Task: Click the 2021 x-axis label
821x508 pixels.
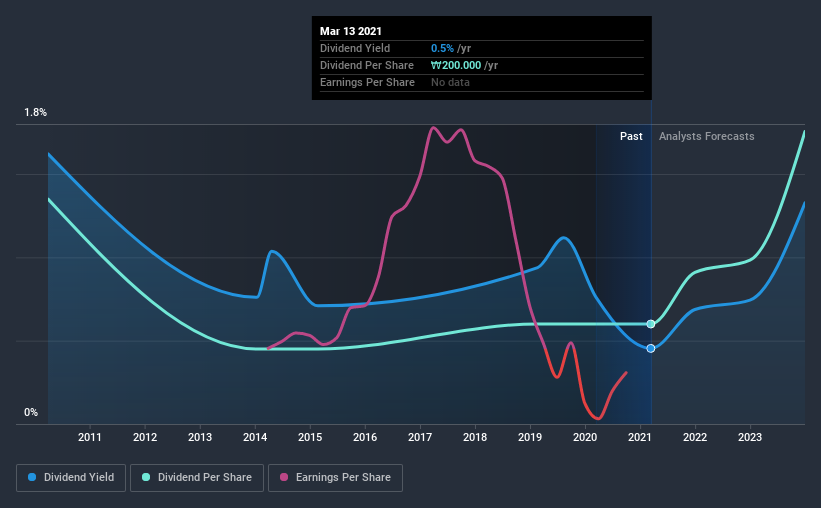Action: pos(640,437)
